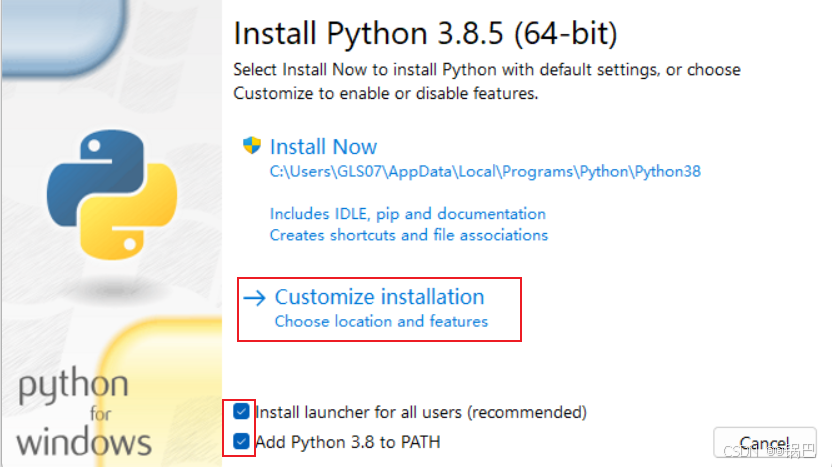Click the CSDN watermark in the corner

tap(768, 451)
